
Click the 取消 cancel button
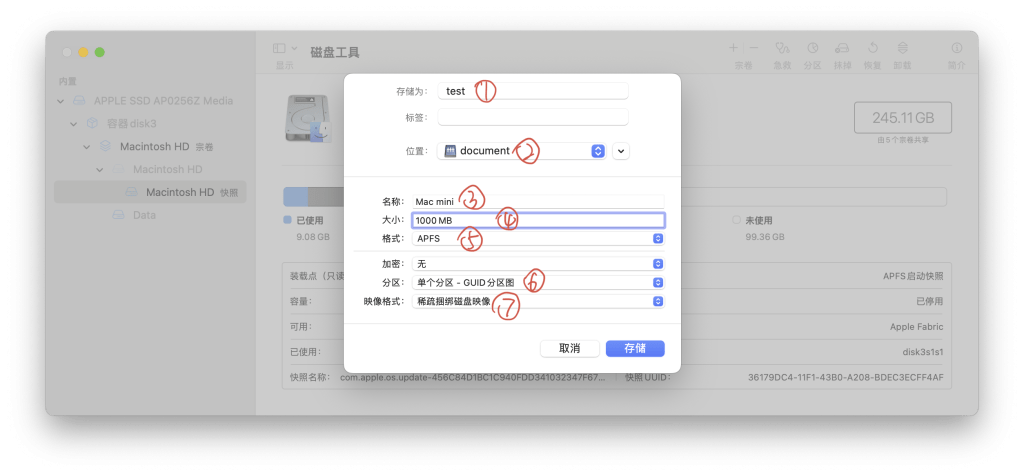569,349
